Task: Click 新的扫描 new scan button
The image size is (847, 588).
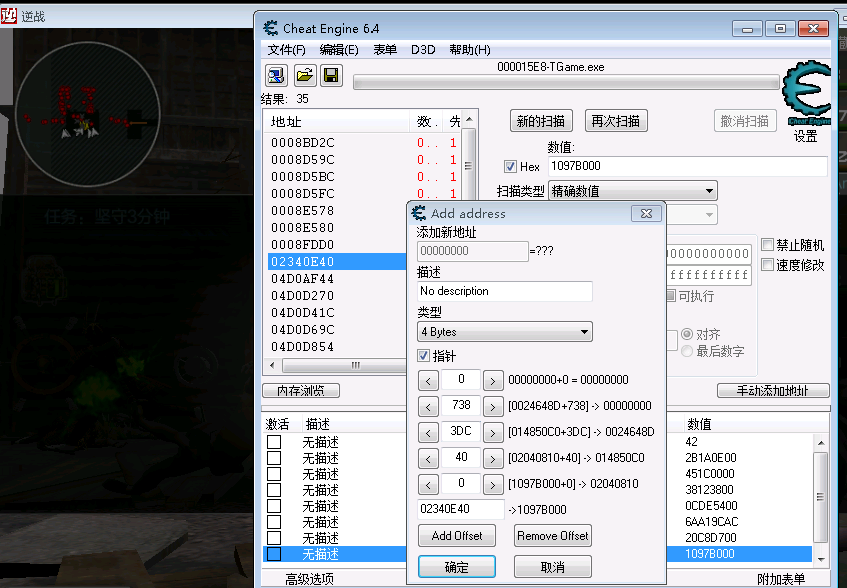Action: point(541,121)
